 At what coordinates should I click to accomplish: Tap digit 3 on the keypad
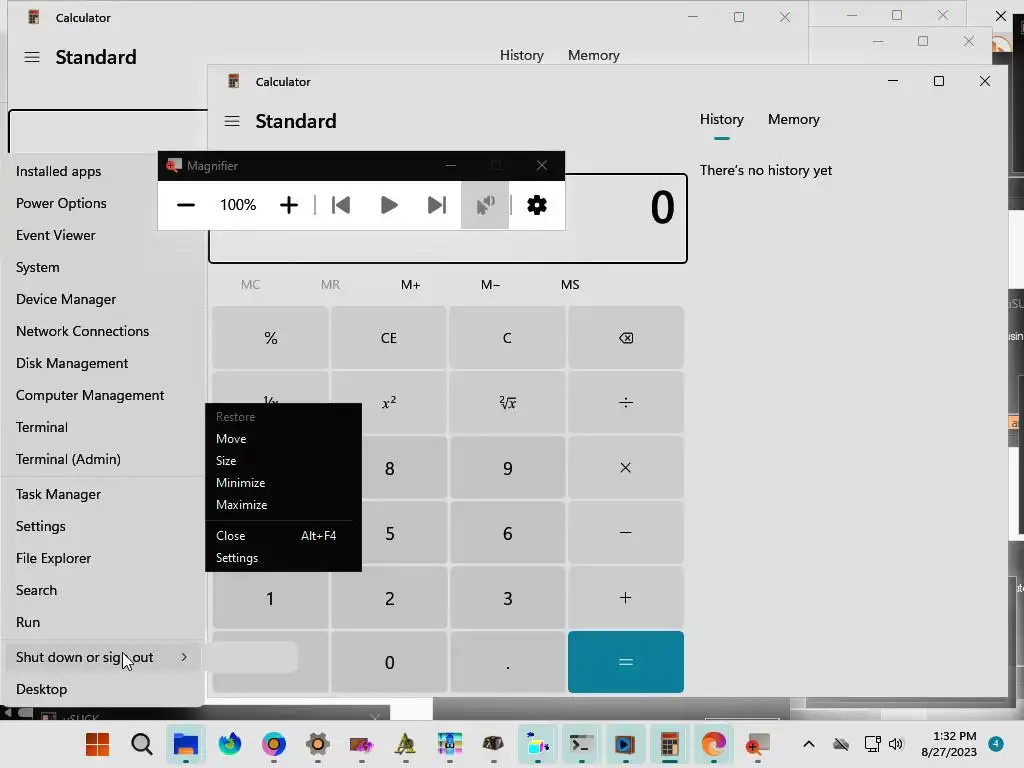click(x=507, y=598)
